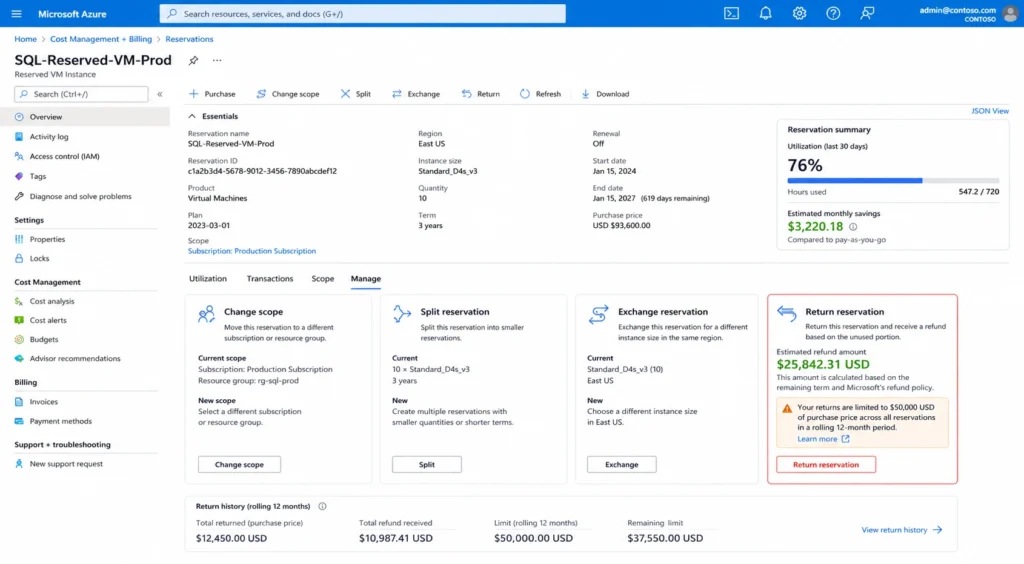Go to Home breadcrumb
The height and width of the screenshot is (564, 1024).
25,39
